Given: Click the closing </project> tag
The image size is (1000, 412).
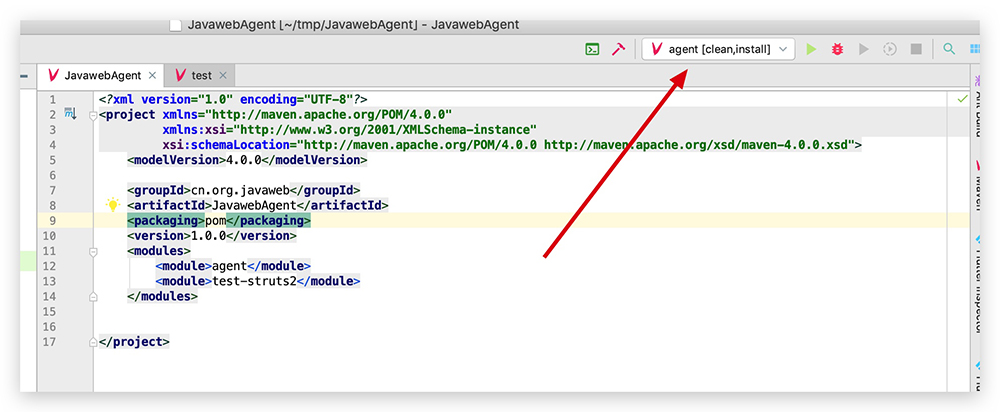Looking at the screenshot, I should point(134,342).
